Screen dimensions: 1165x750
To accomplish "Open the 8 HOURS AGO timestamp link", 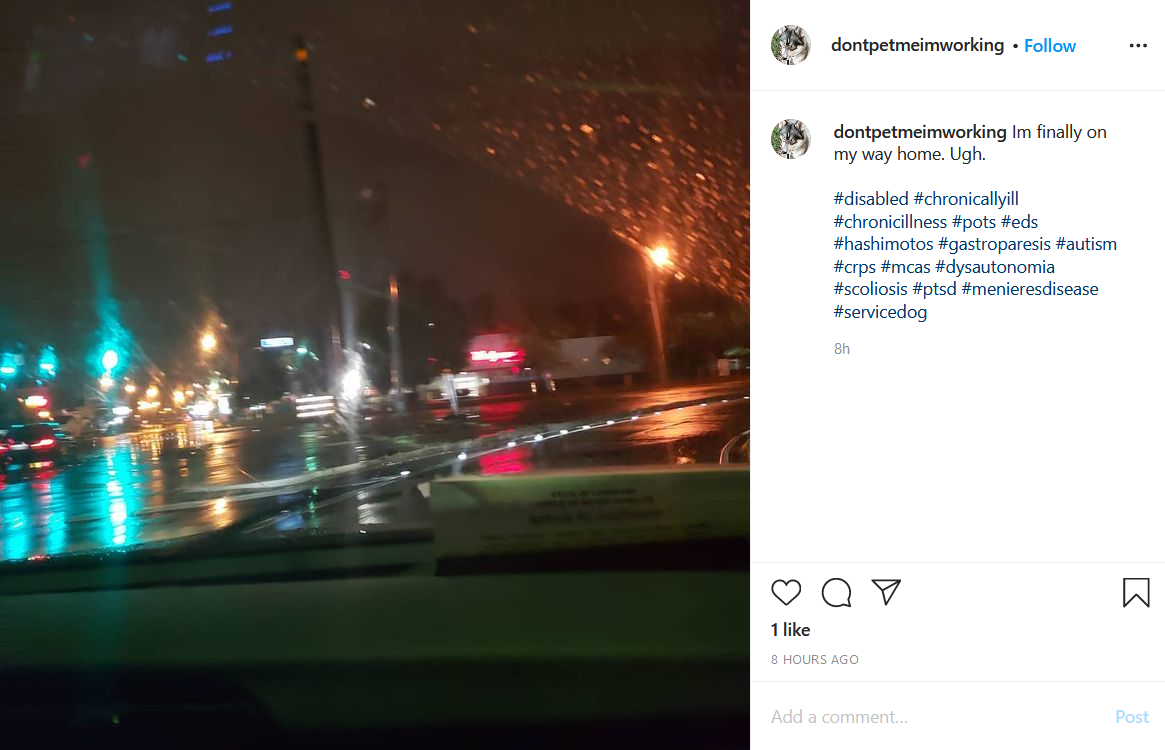I will [x=814, y=660].
